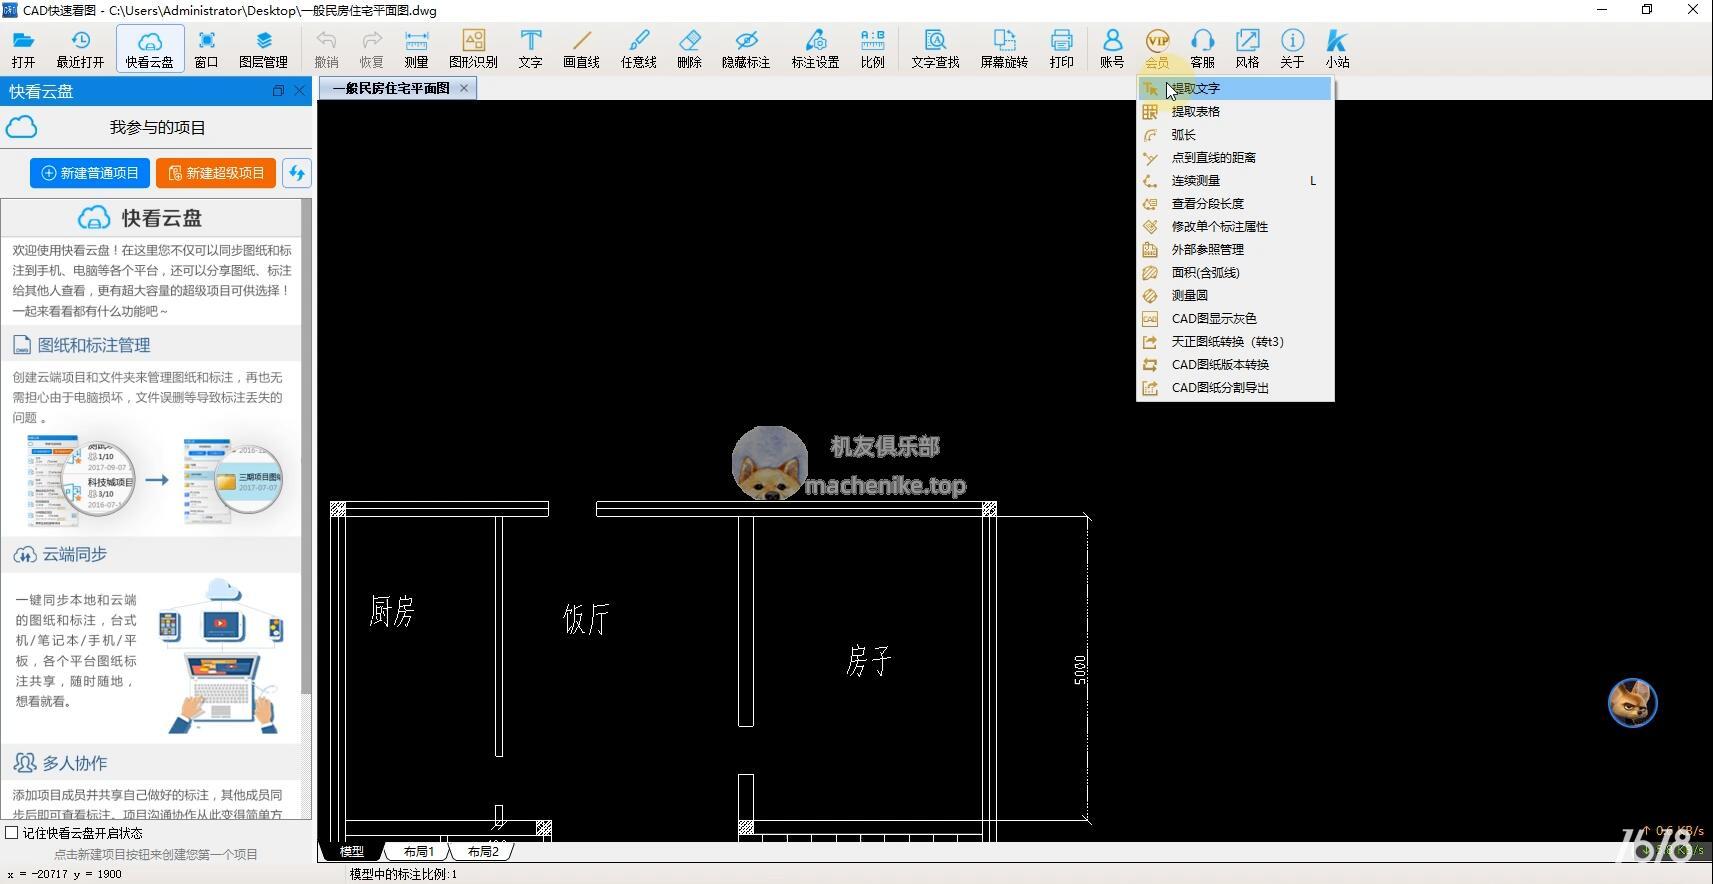Close the 一般民房住宅平面图 drawing tab
This screenshot has width=1713, height=884.
[x=464, y=88]
